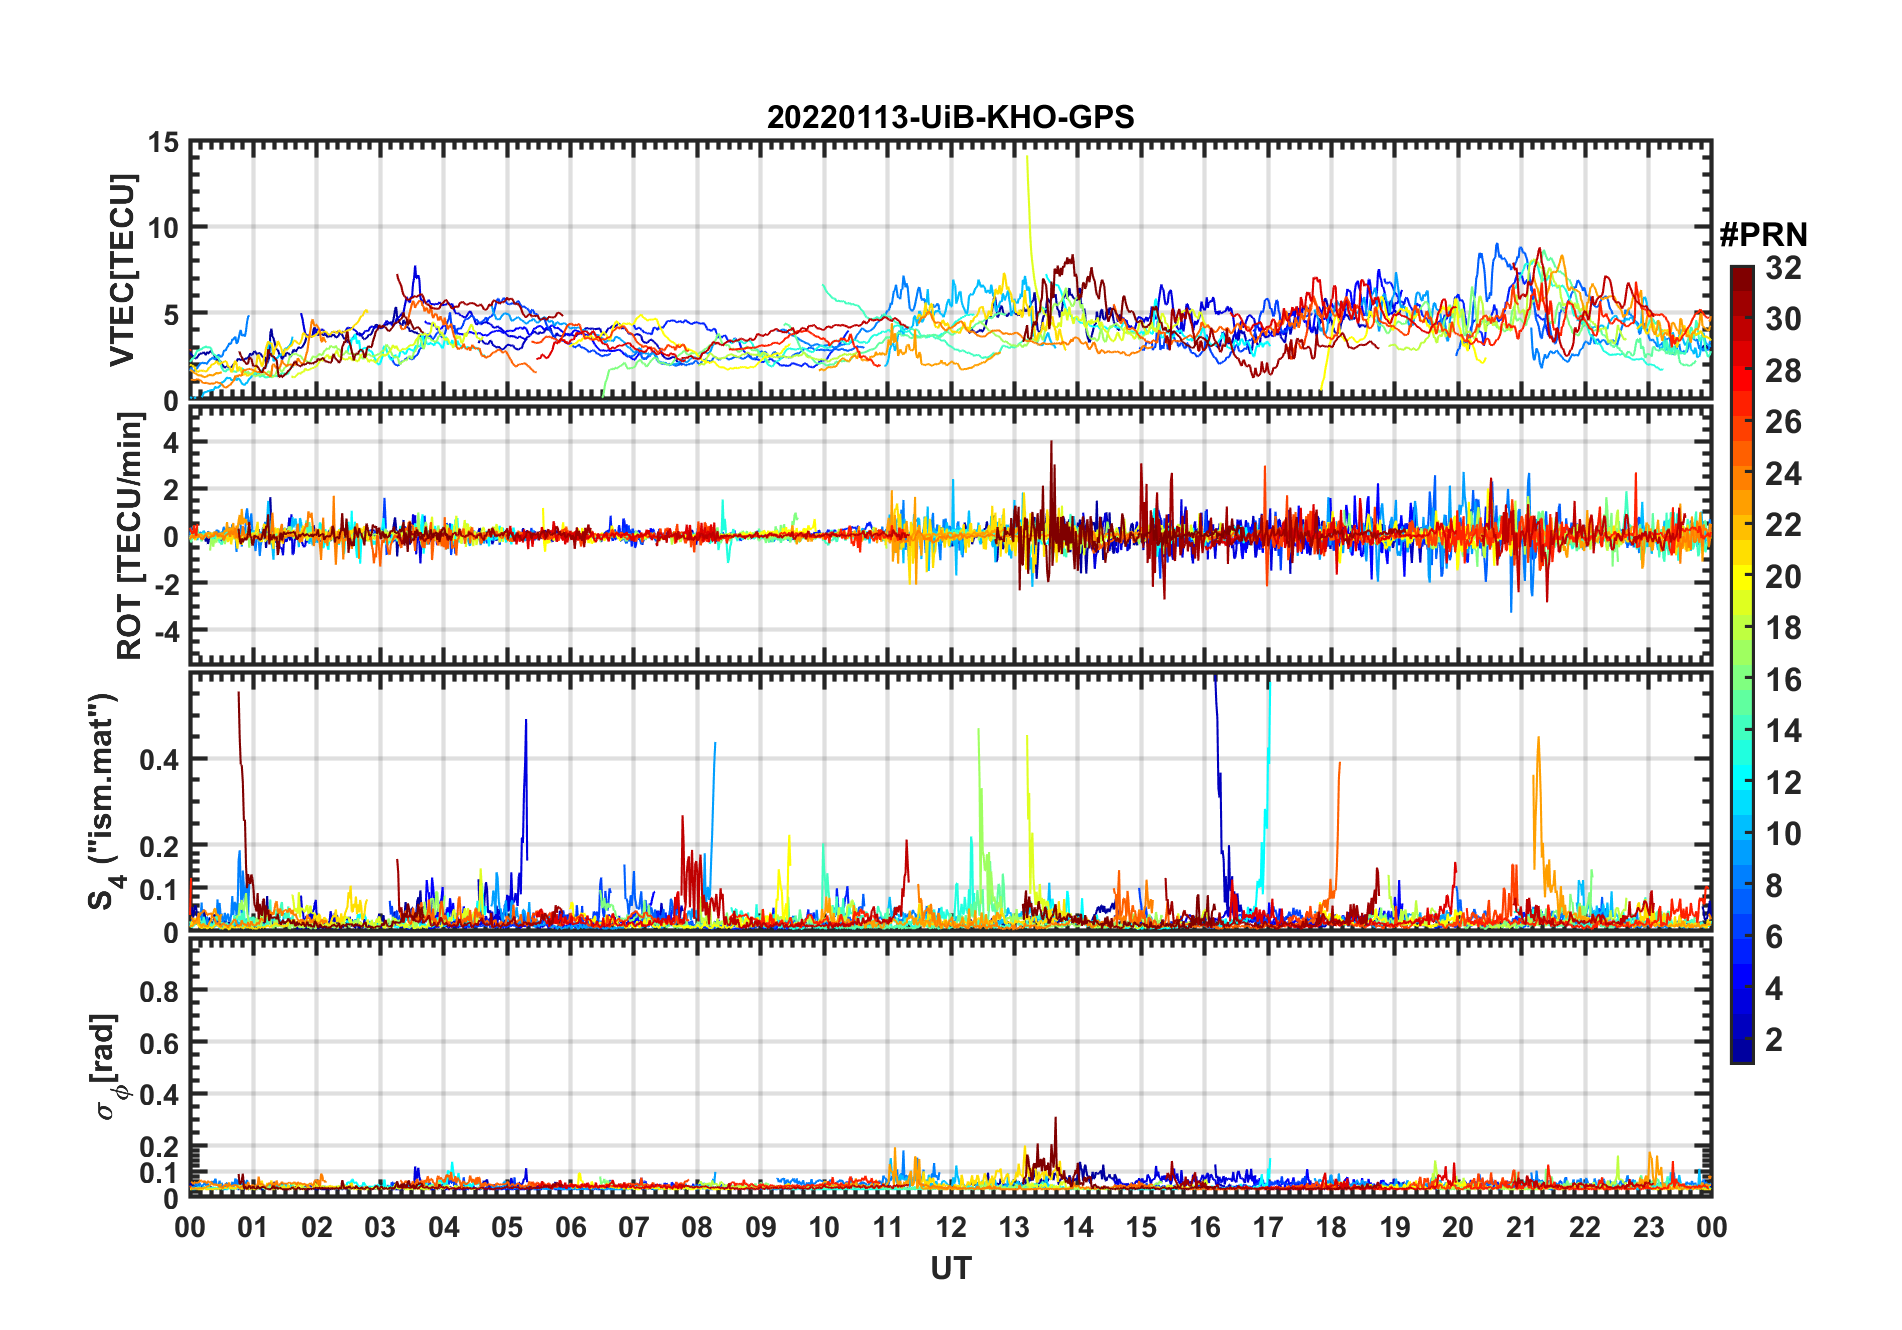Screen dimensions: 1902x1330
Task: Click VTEC axis tick label 15
Action: 163,143
